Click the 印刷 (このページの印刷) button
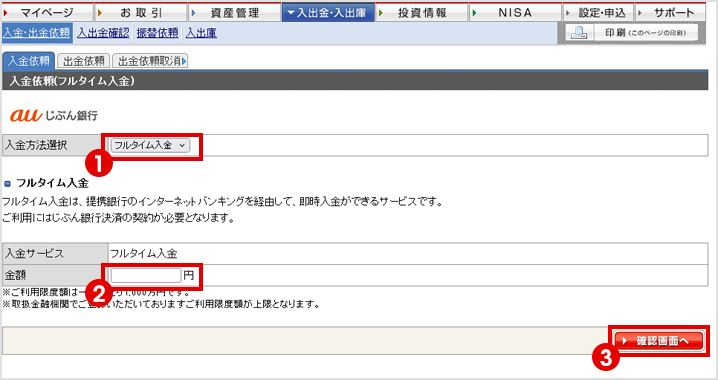Image resolution: width=718 pixels, height=380 pixels. coord(632,33)
